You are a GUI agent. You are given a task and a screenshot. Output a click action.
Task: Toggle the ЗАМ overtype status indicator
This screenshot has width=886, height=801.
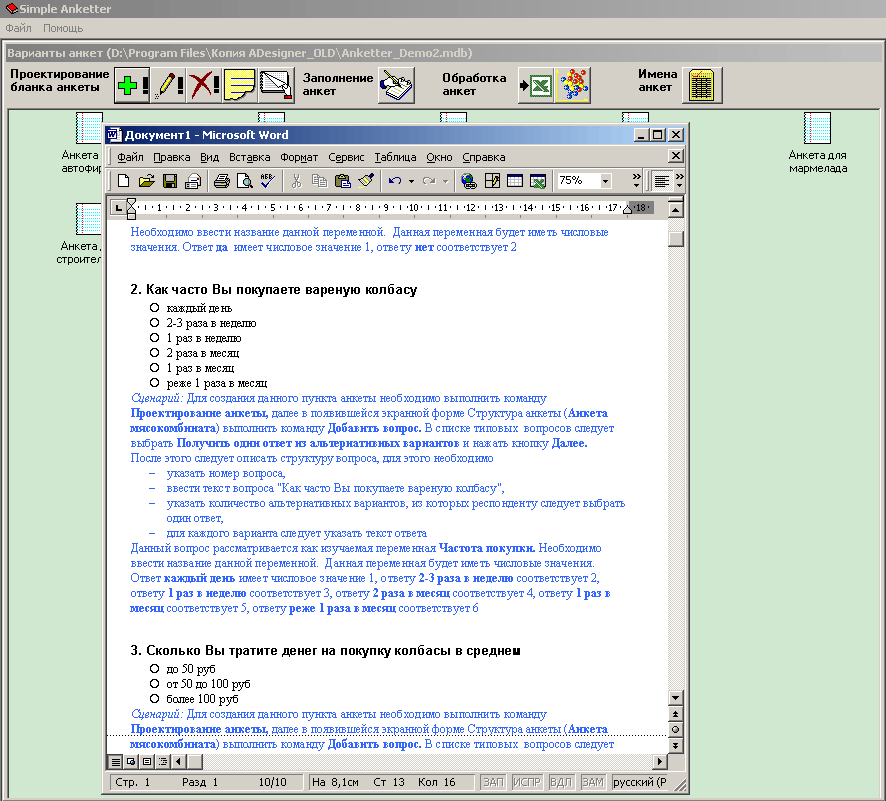(593, 782)
